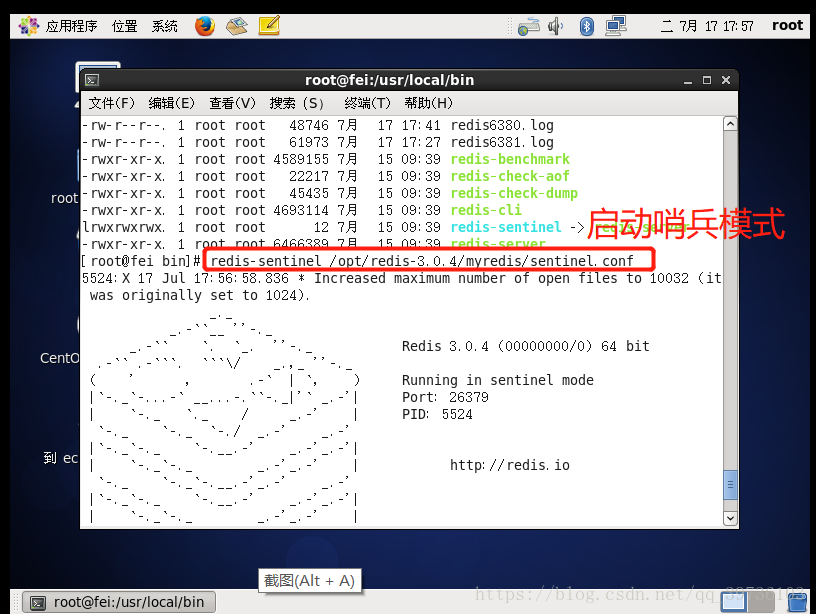
Task: Close the terminal window
Action: click(726, 80)
